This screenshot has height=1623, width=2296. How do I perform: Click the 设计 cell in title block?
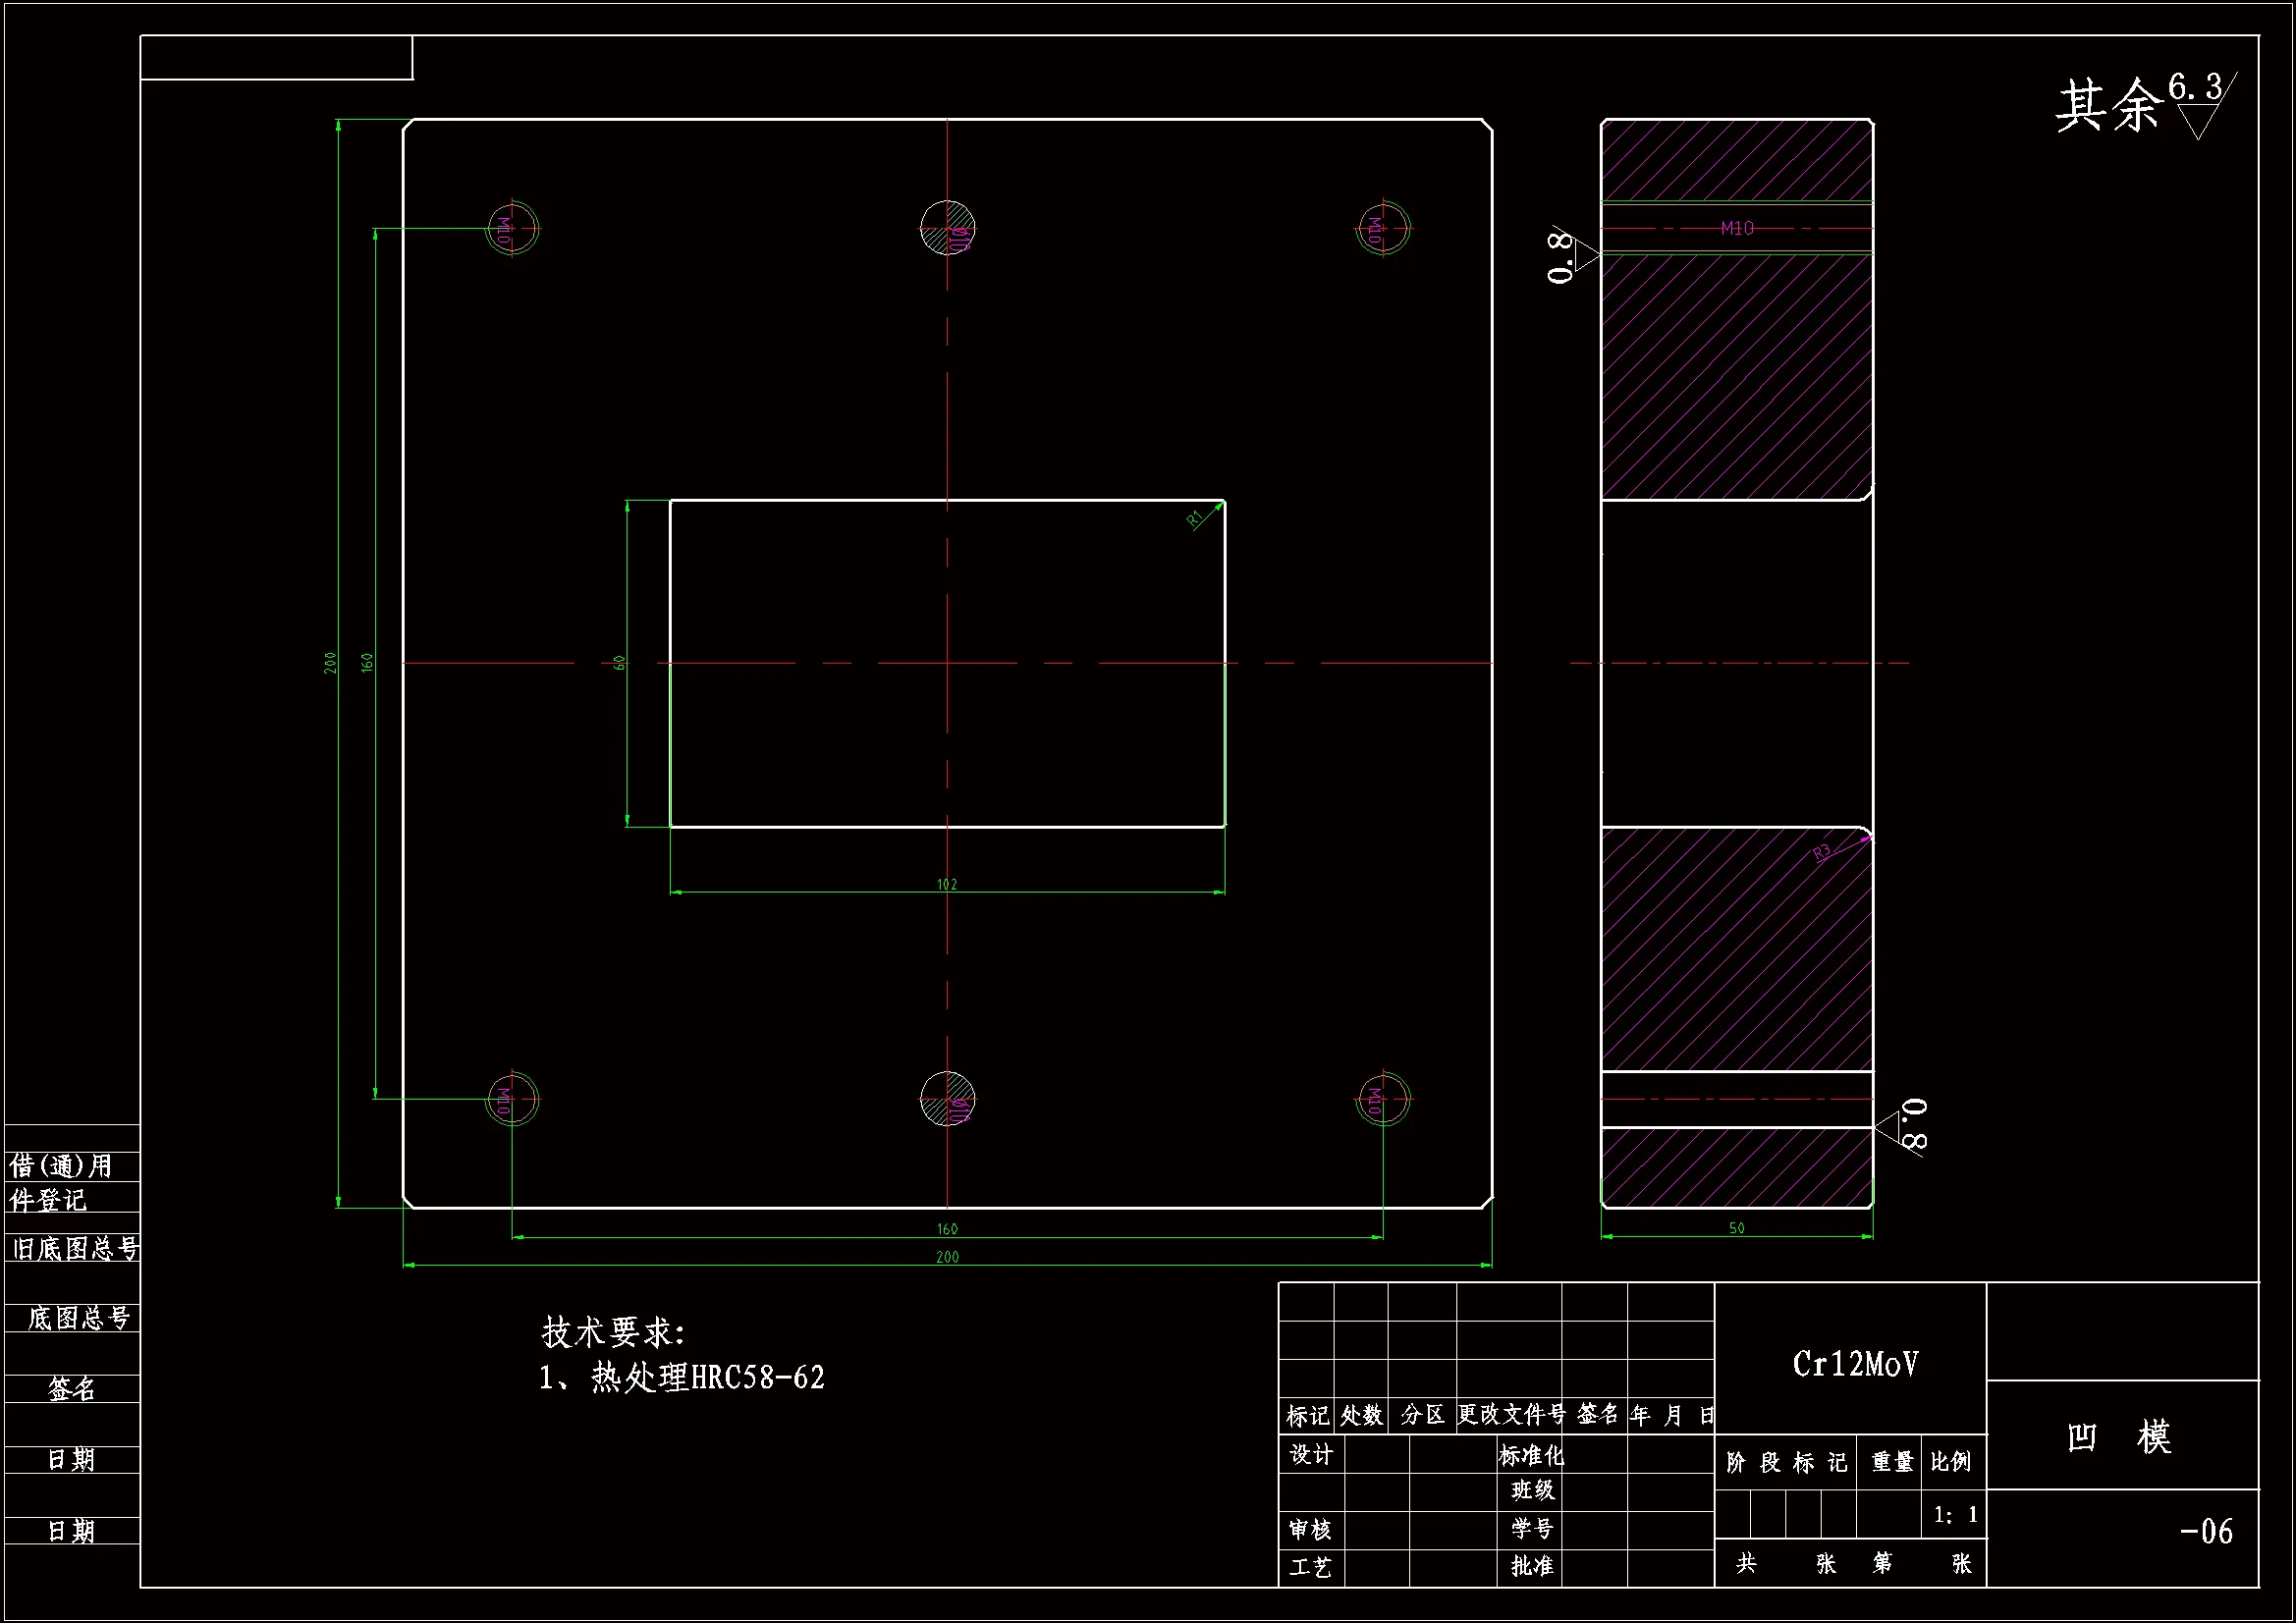click(x=1311, y=1455)
